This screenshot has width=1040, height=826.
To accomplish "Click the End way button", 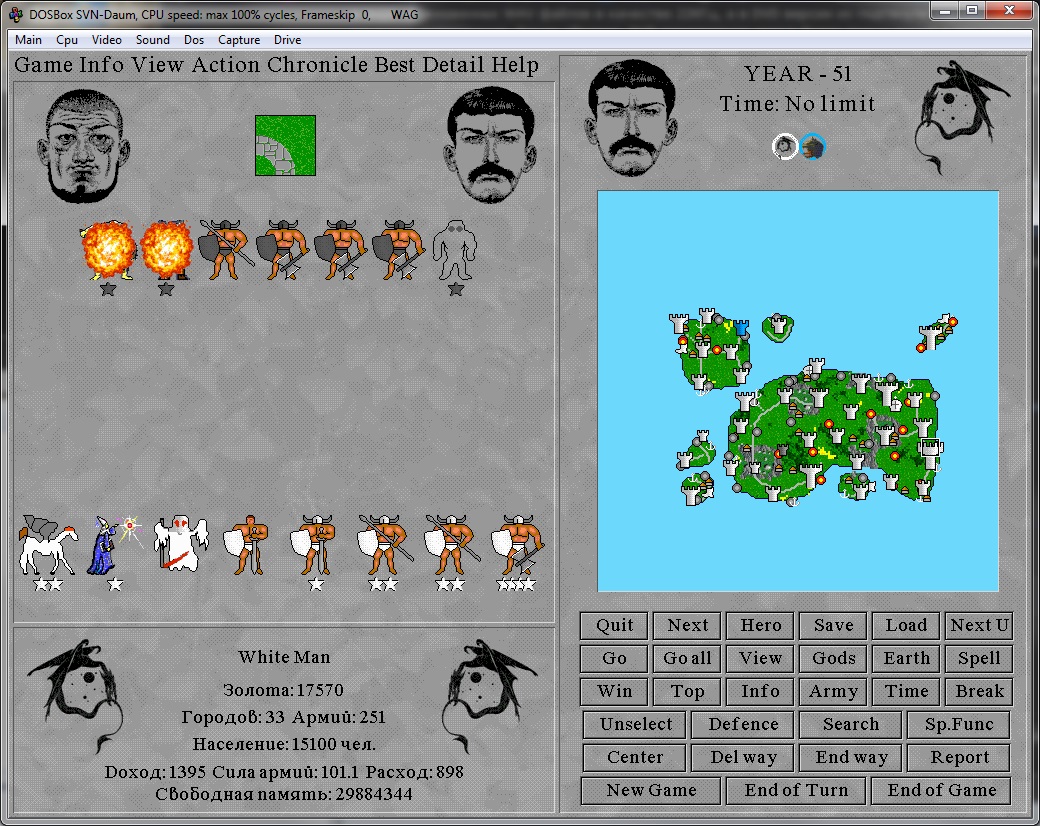I will coord(851,758).
